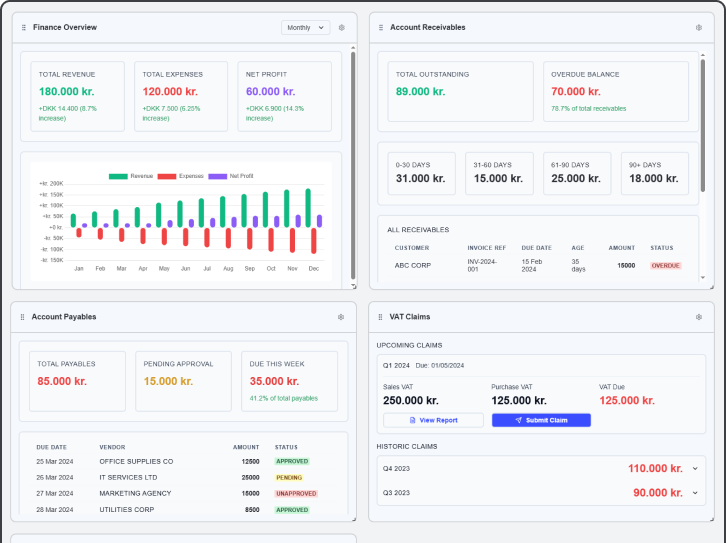Open VAT Claims settings gear

699,317
